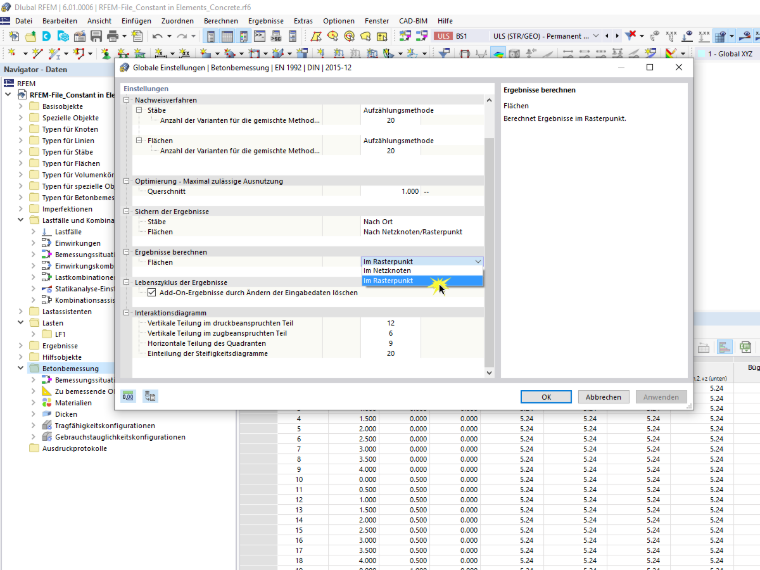760x570 pixels.
Task: Expand the Materialien tree node
Action: point(33,403)
